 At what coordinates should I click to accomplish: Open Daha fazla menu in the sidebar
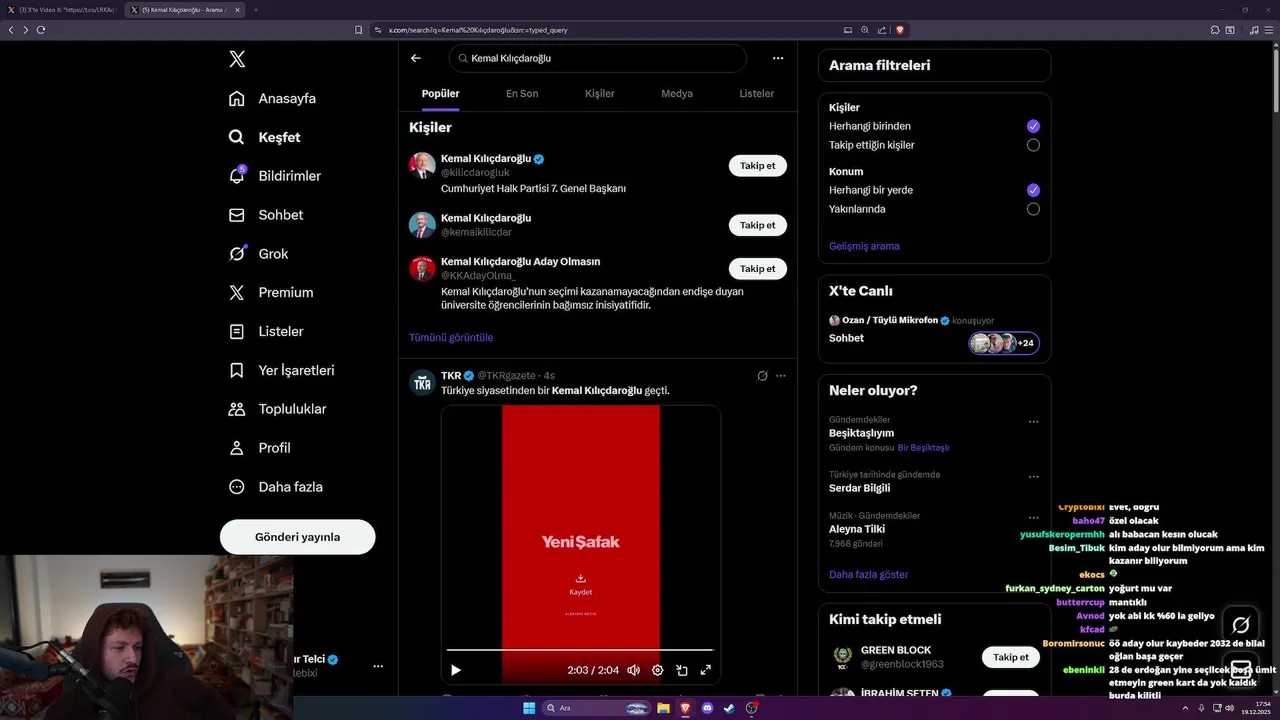click(275, 487)
